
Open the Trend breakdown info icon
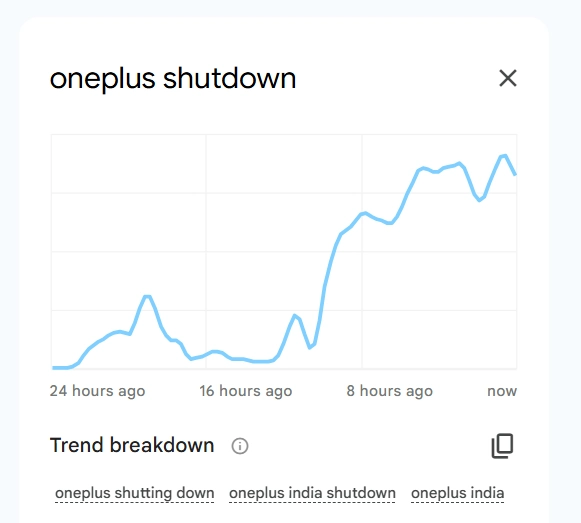240,446
